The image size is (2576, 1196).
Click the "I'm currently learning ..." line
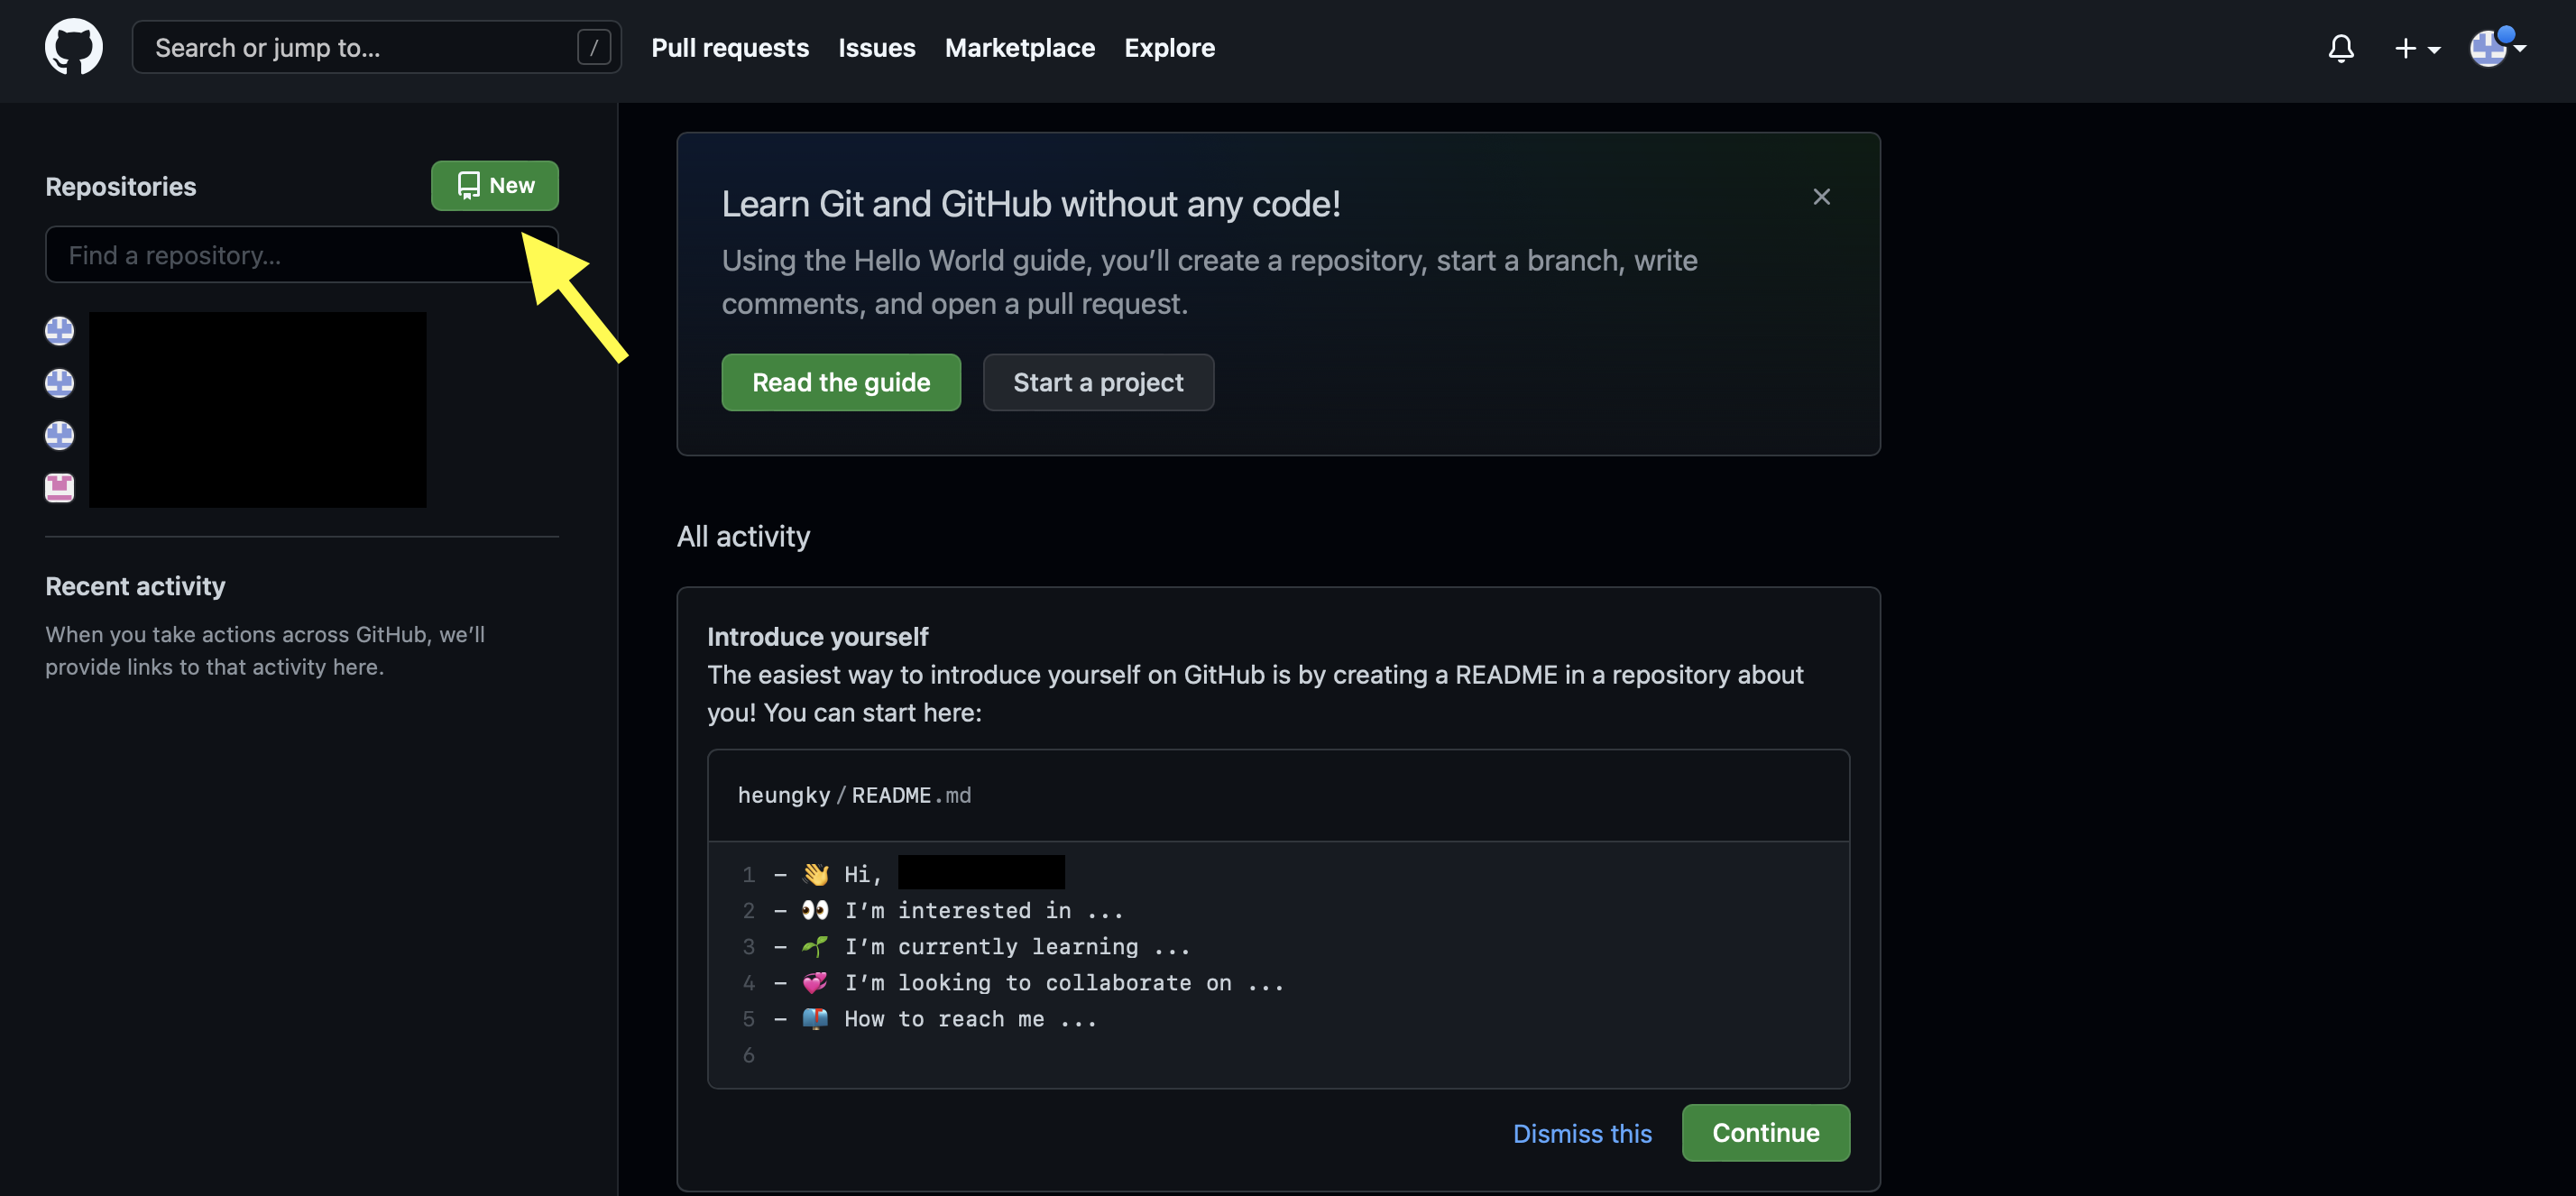click(x=981, y=946)
